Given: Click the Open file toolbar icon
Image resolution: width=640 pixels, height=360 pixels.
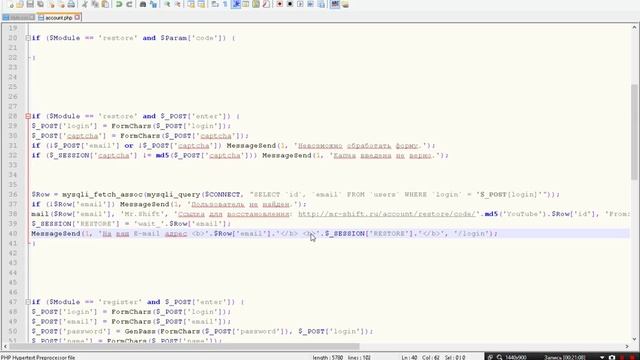Looking at the screenshot, I should (x=20, y=4).
